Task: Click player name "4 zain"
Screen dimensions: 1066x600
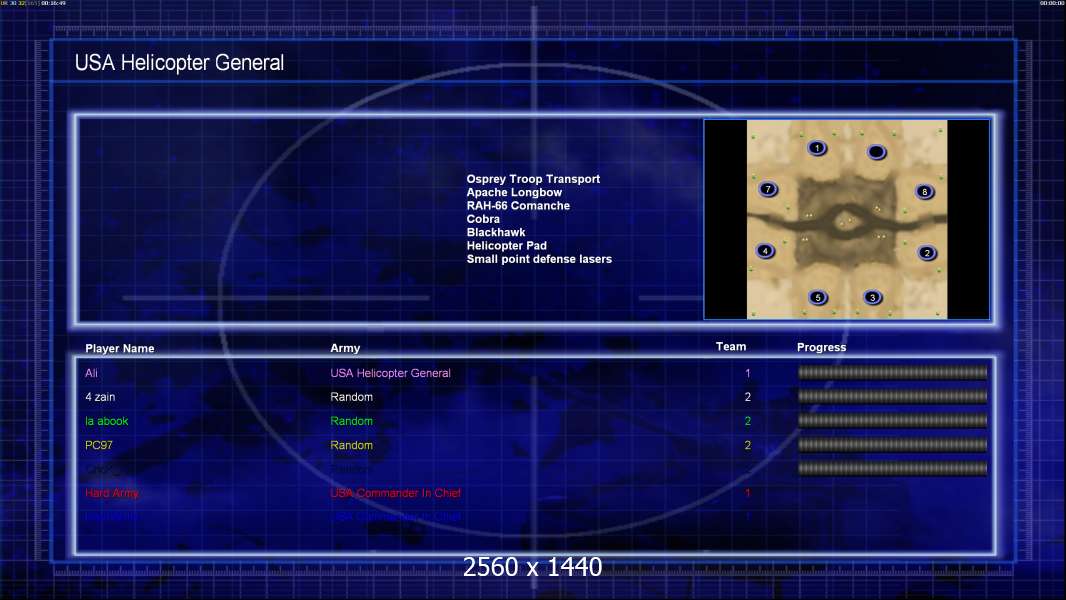Action: click(100, 397)
